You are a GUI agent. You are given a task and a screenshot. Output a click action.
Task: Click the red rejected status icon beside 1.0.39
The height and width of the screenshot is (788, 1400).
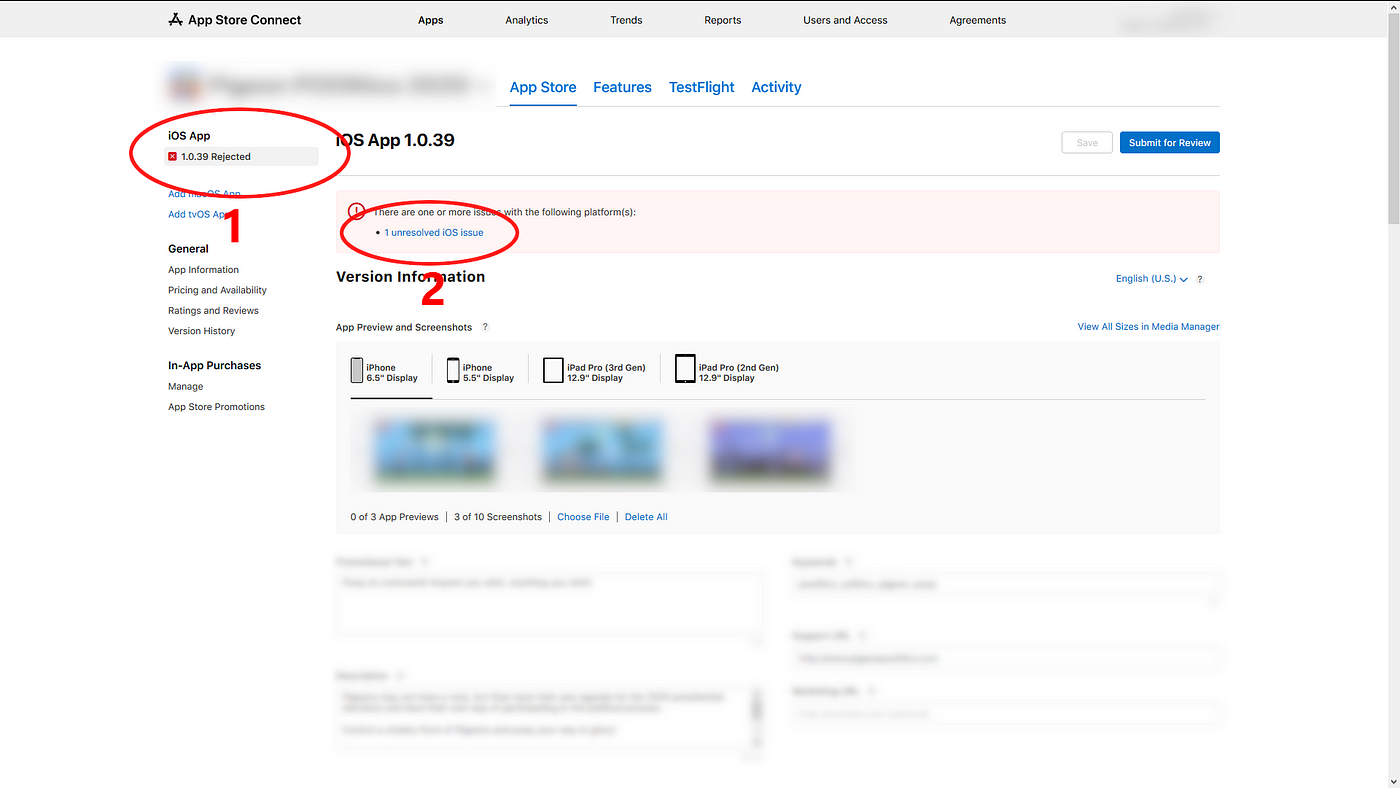[x=173, y=157]
